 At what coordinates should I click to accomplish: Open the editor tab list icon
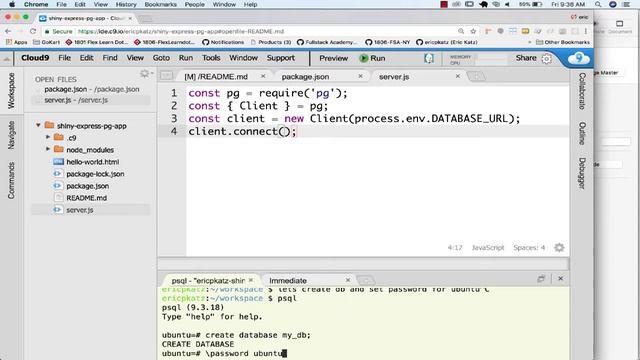pos(166,76)
